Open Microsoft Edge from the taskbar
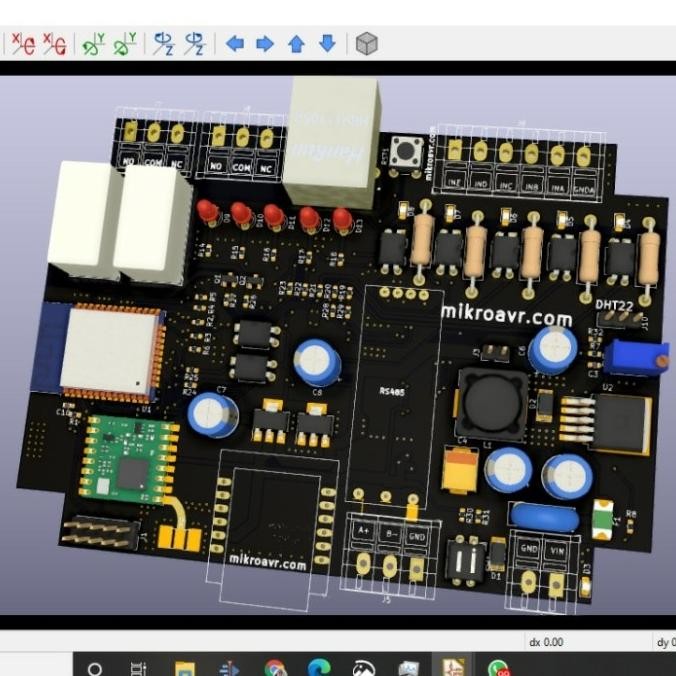 pos(319,668)
